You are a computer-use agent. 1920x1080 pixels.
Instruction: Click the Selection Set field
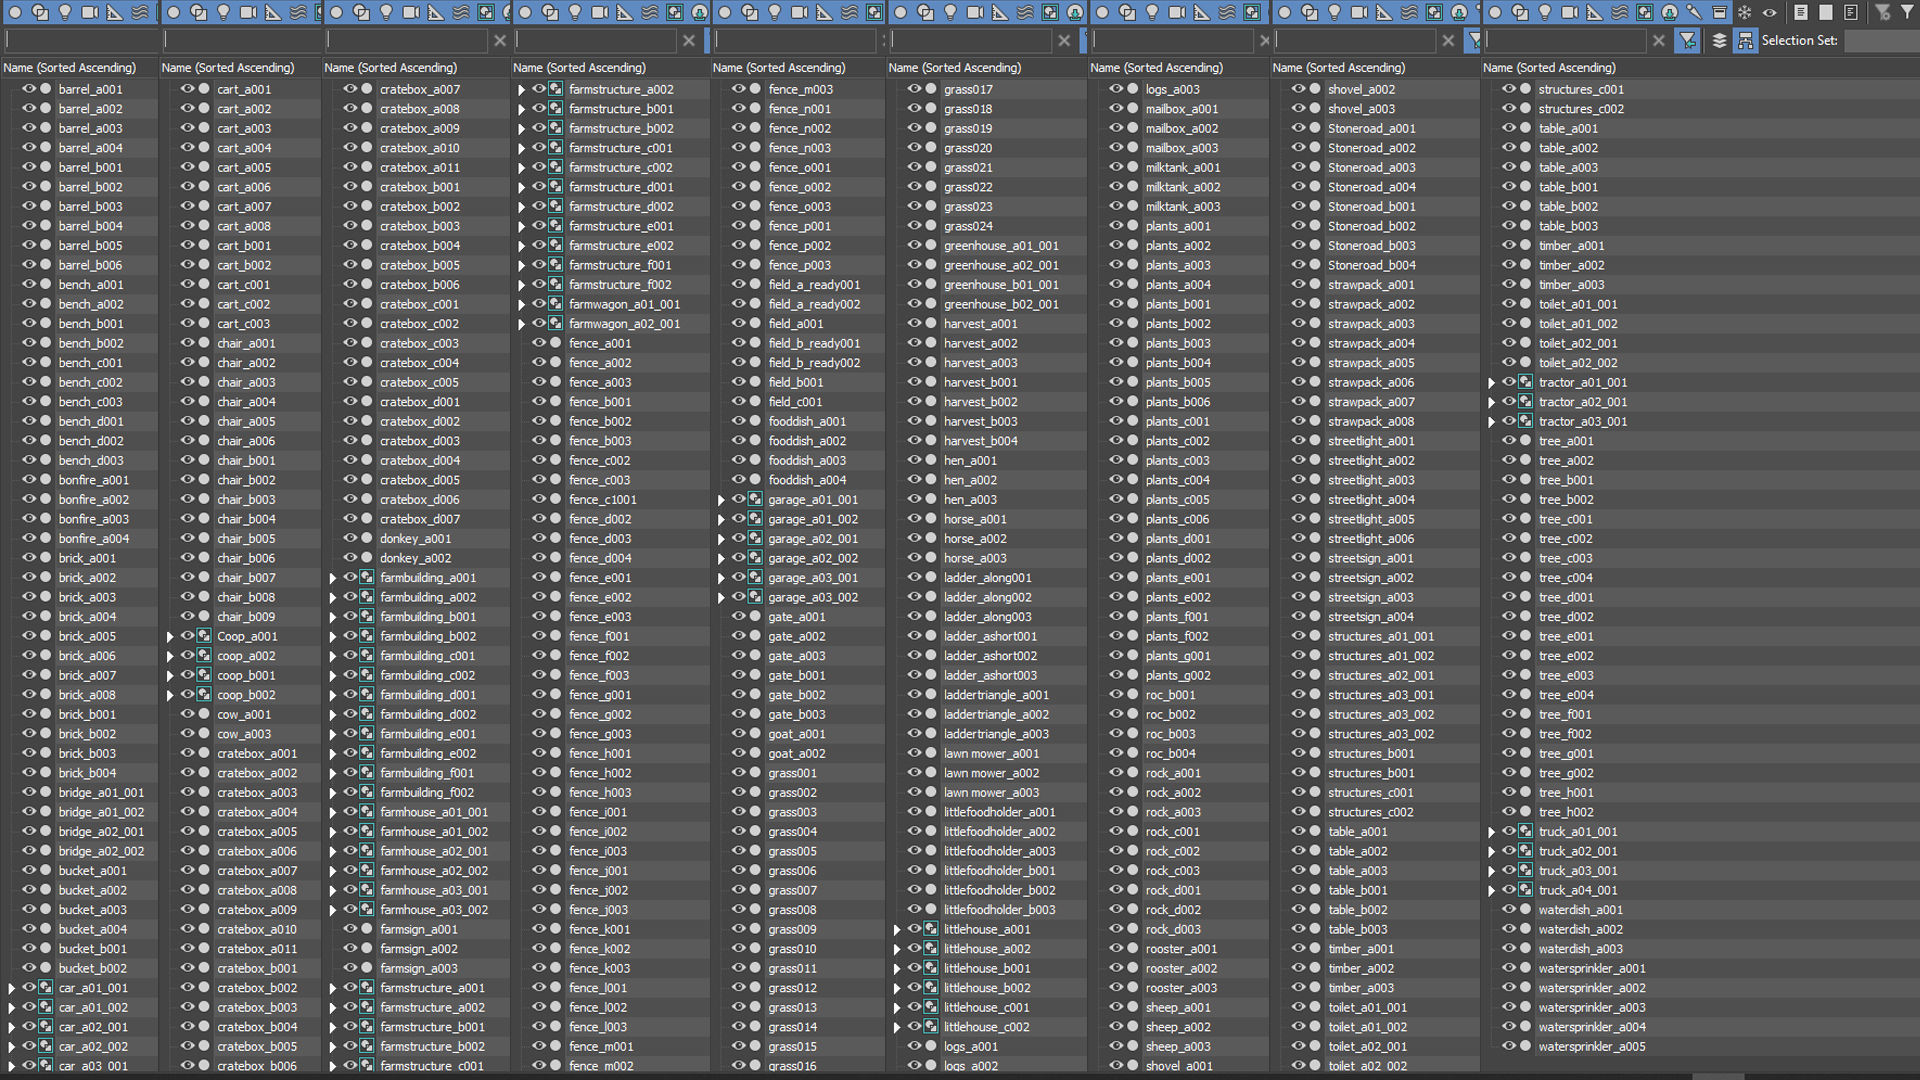coord(1880,40)
